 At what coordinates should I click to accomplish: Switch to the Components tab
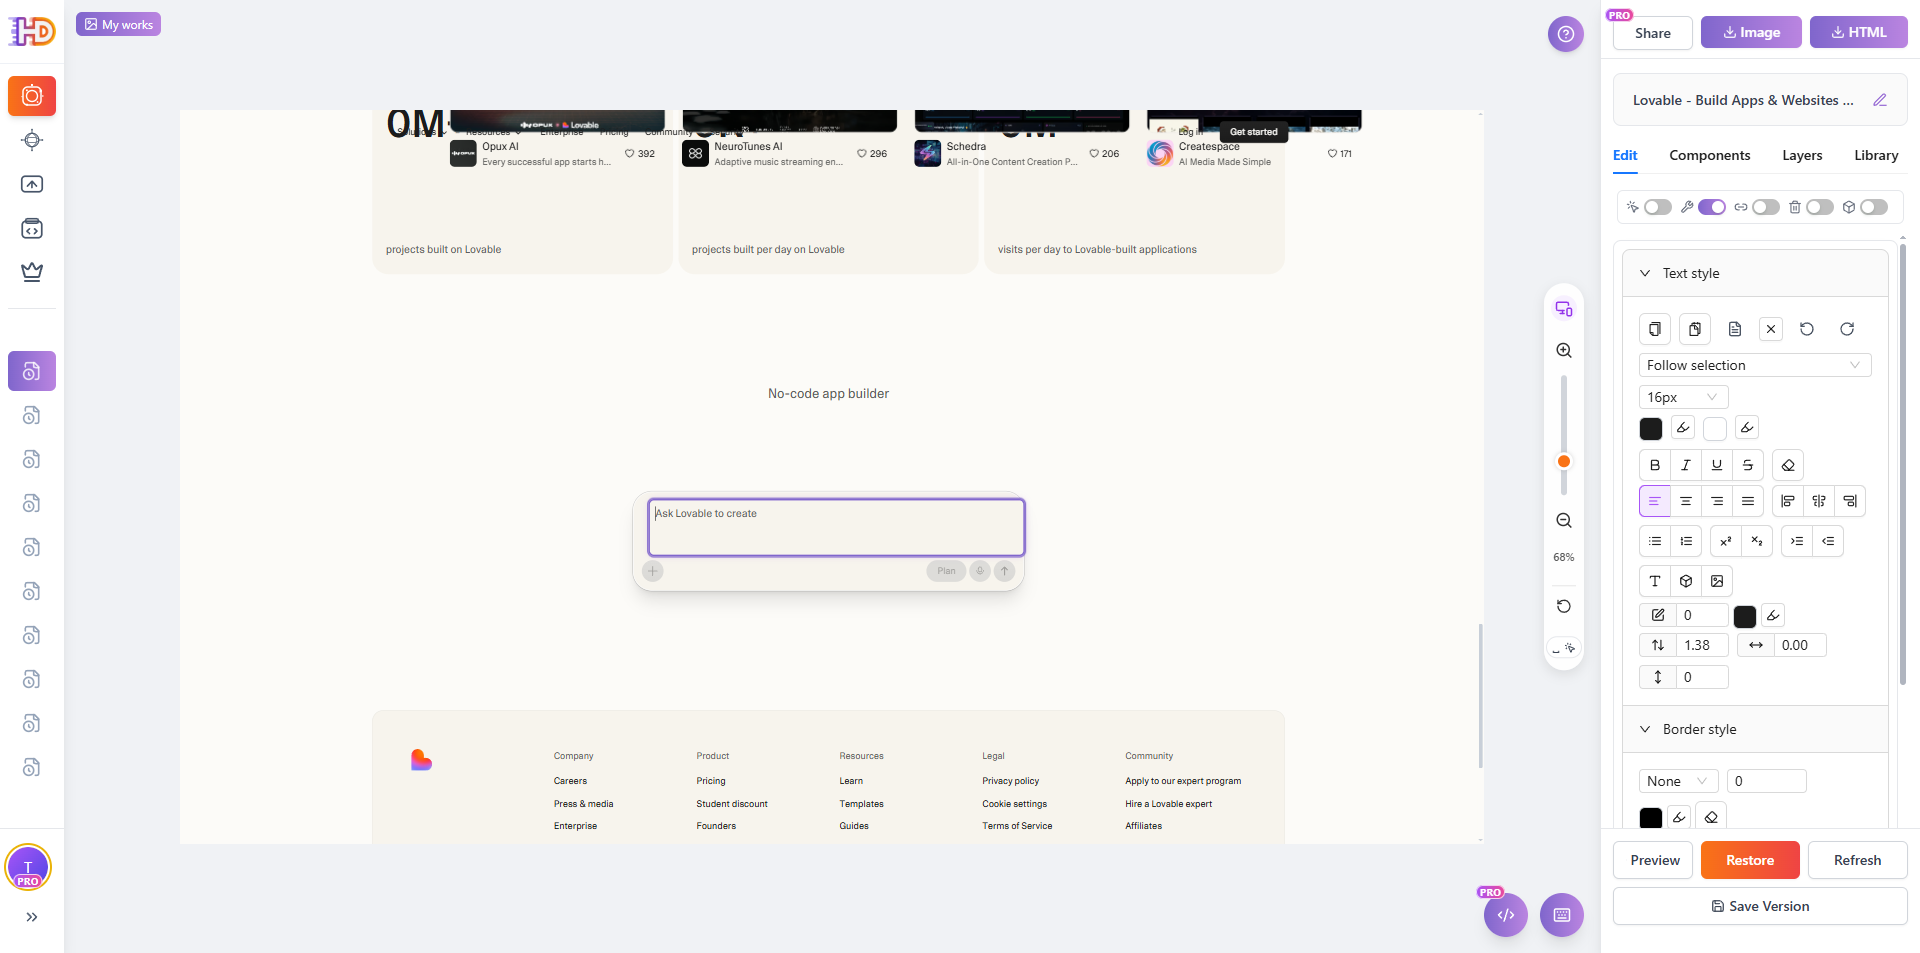pyautogui.click(x=1709, y=155)
